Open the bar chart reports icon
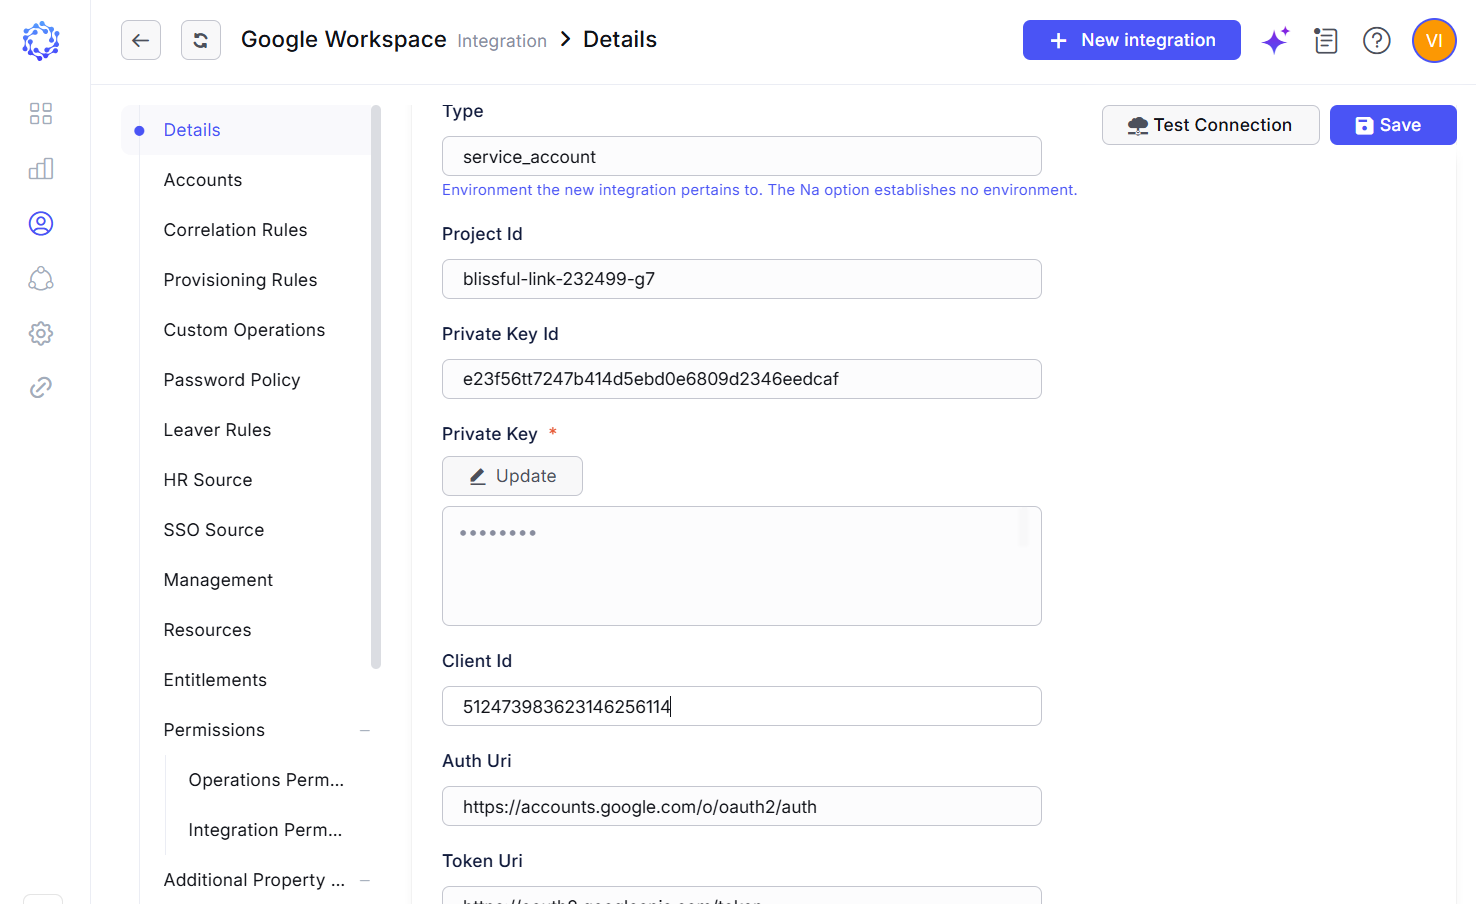Image resolution: width=1476 pixels, height=904 pixels. (41, 168)
